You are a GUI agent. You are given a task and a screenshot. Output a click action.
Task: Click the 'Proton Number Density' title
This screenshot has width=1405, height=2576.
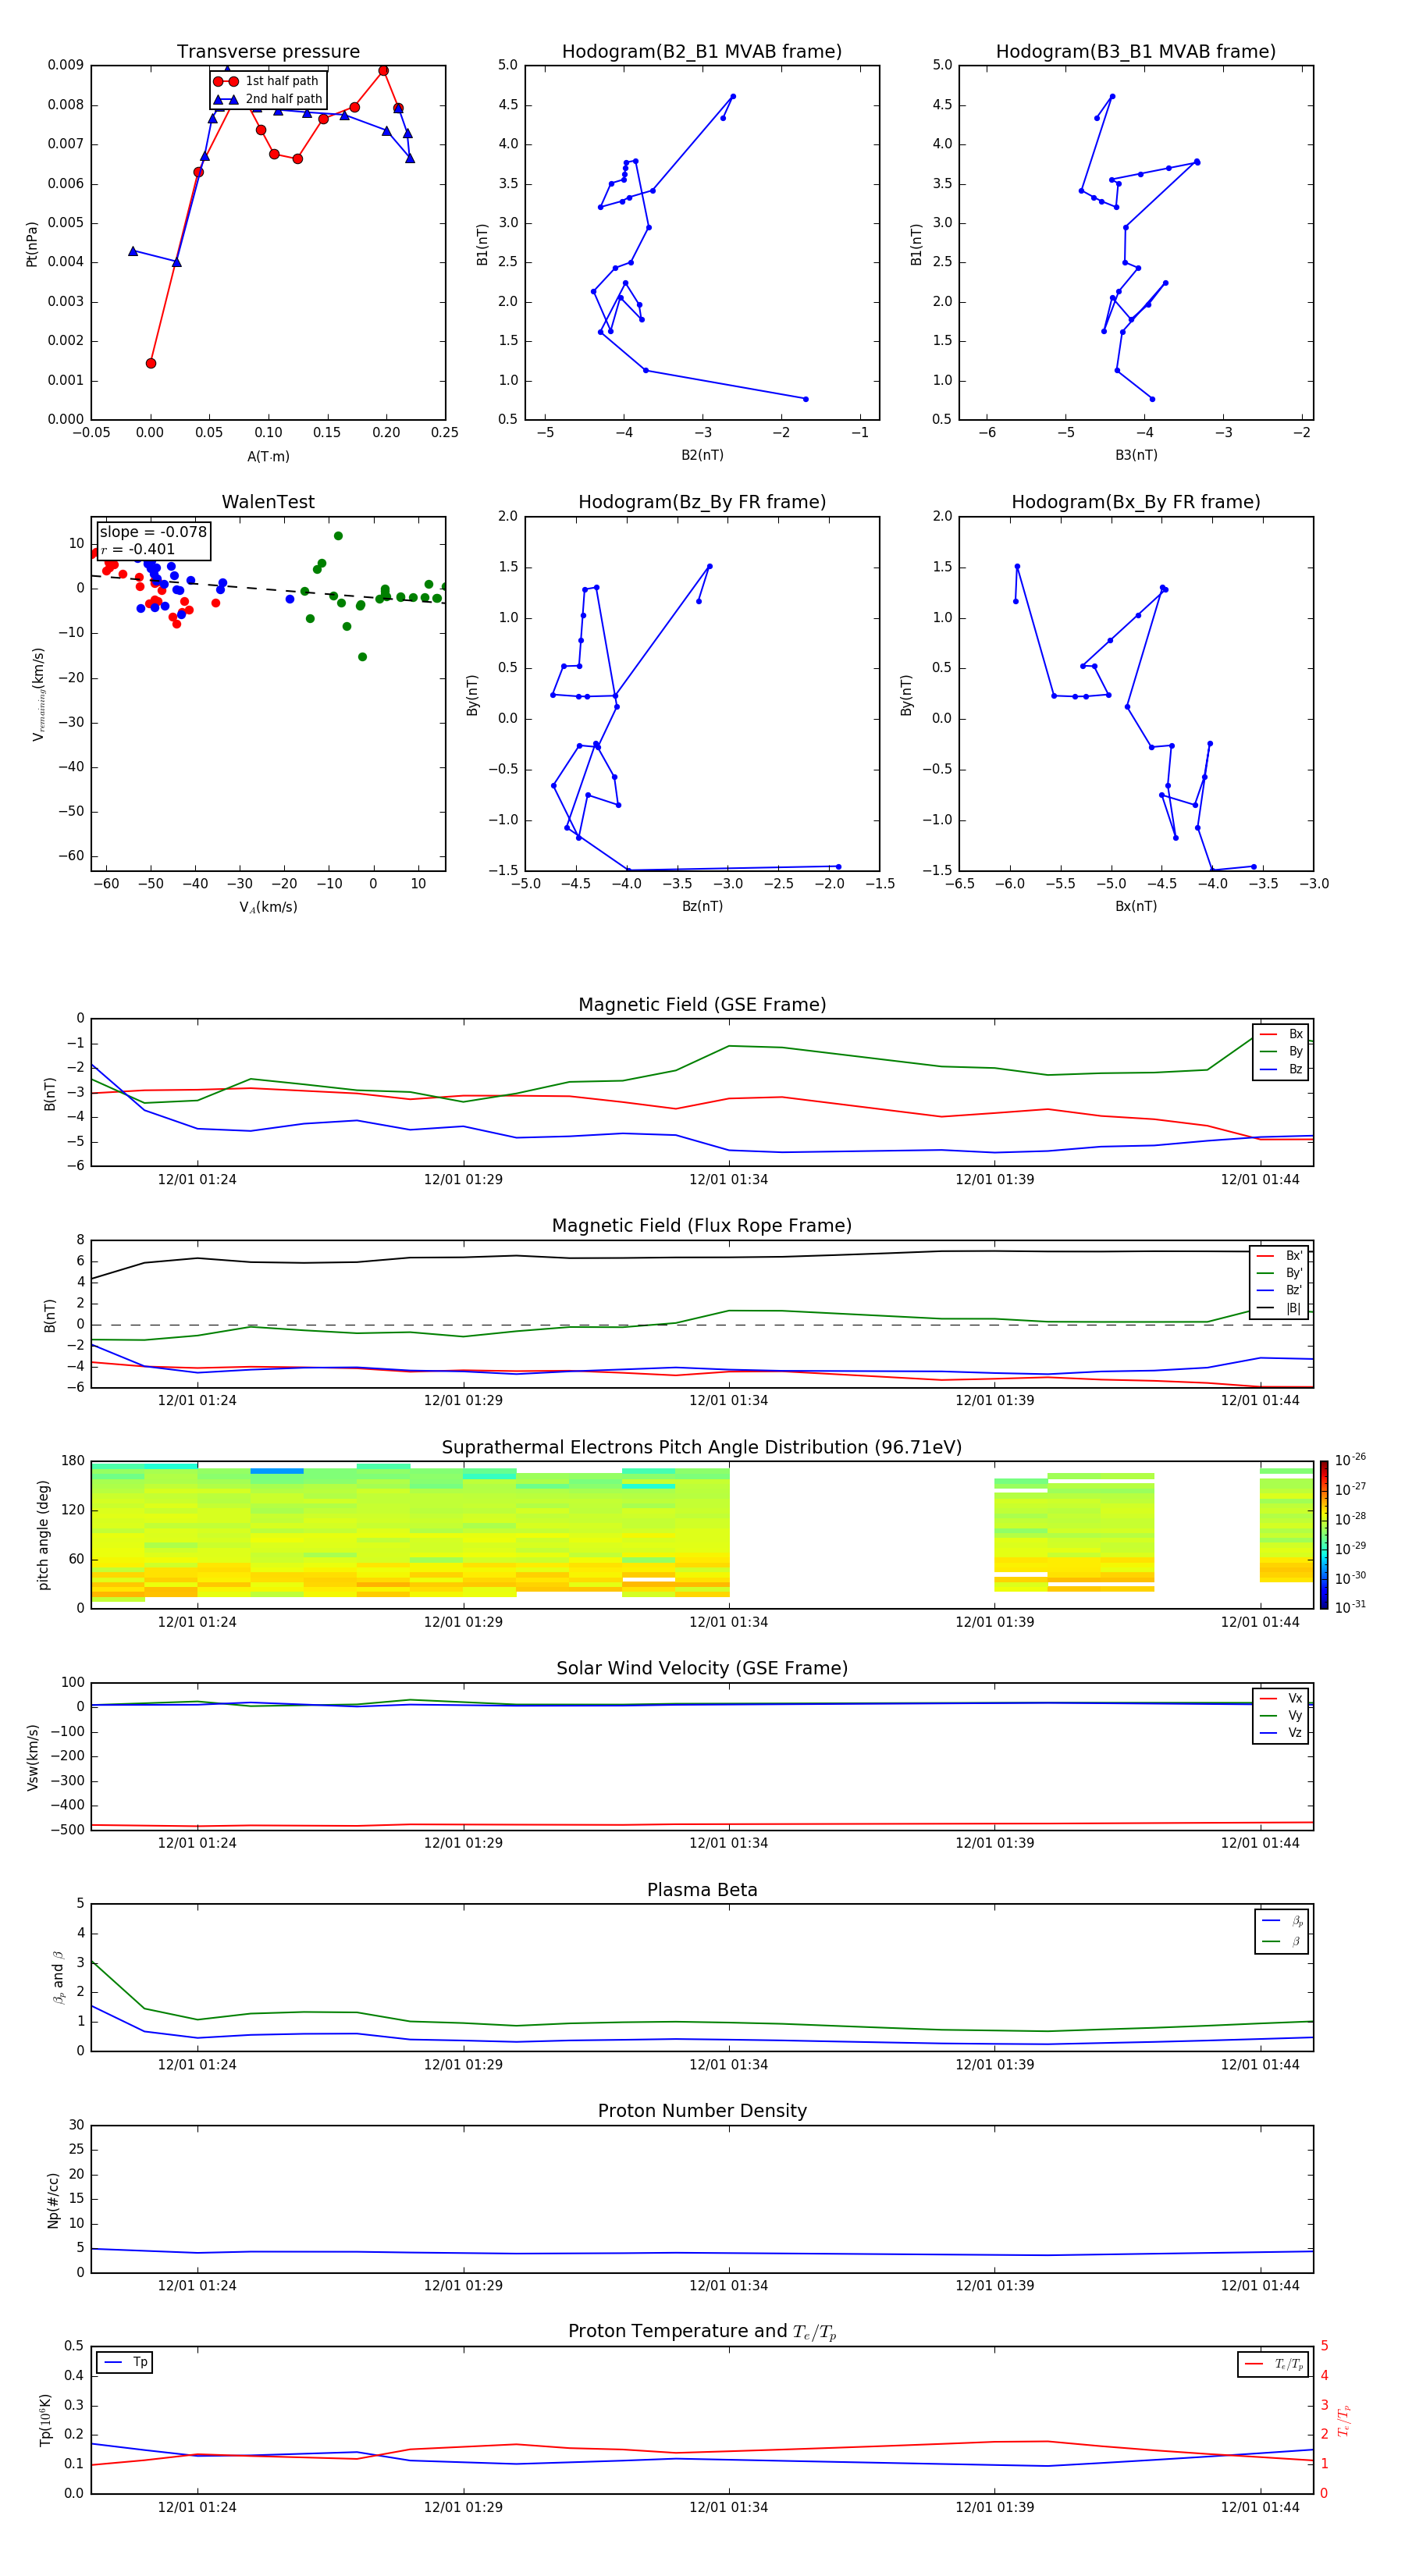(x=702, y=2111)
